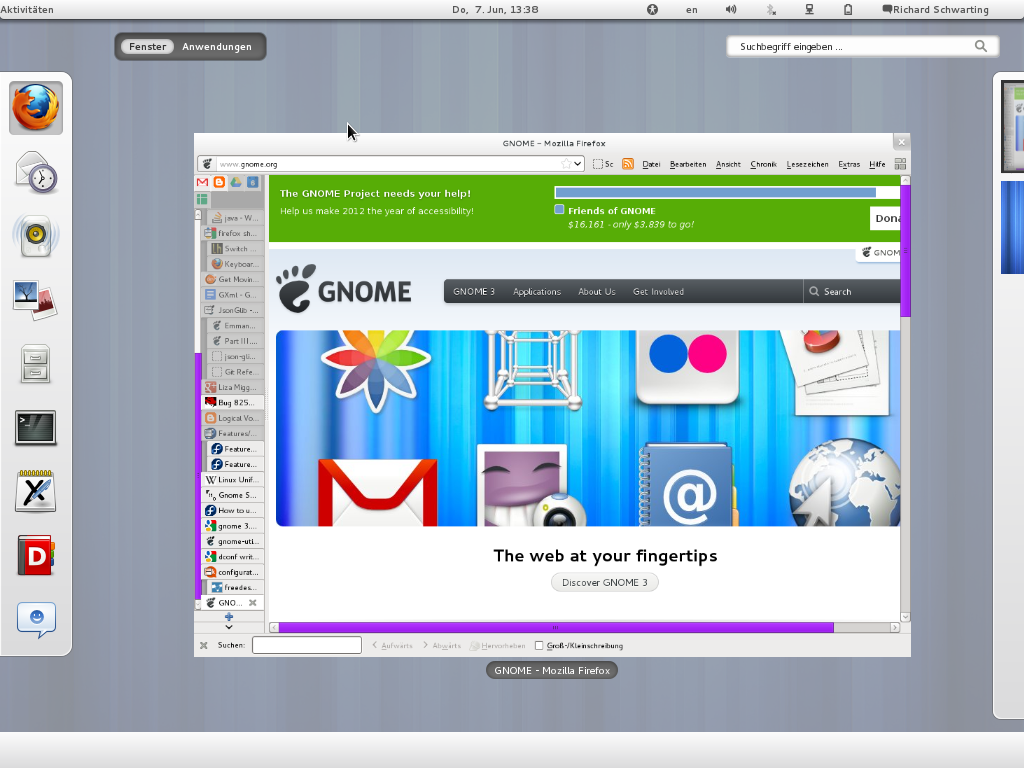Open the Bearbeiten menu
The image size is (1024, 768).
tap(688, 164)
